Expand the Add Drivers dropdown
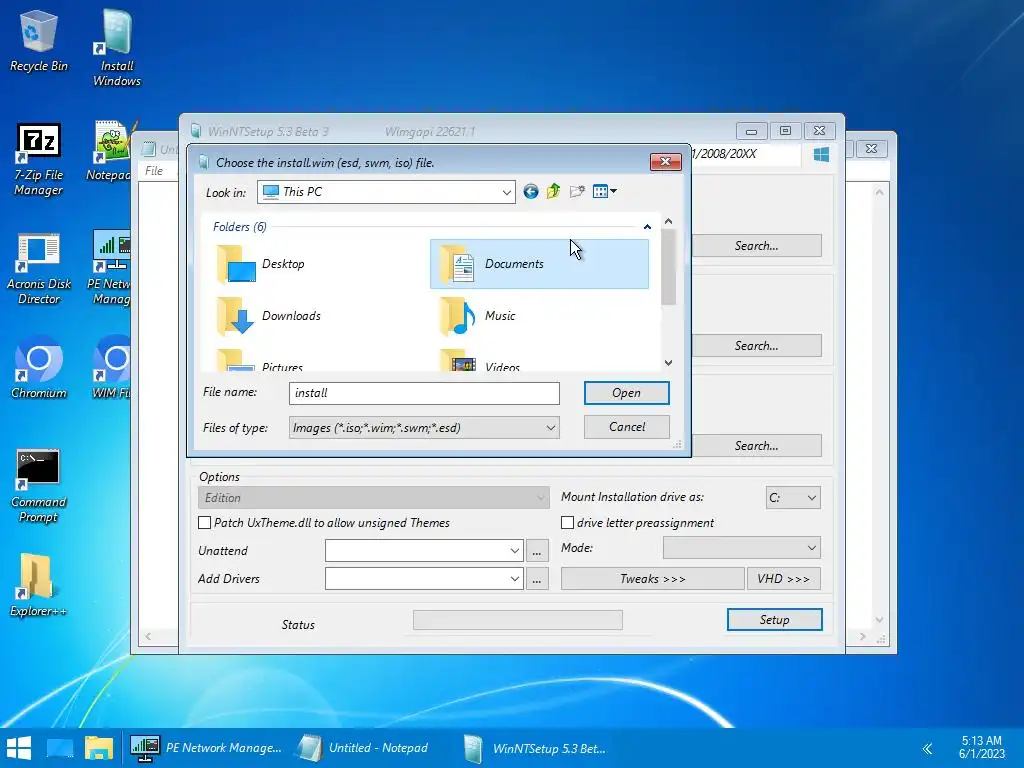The width and height of the screenshot is (1024, 768). click(x=515, y=579)
